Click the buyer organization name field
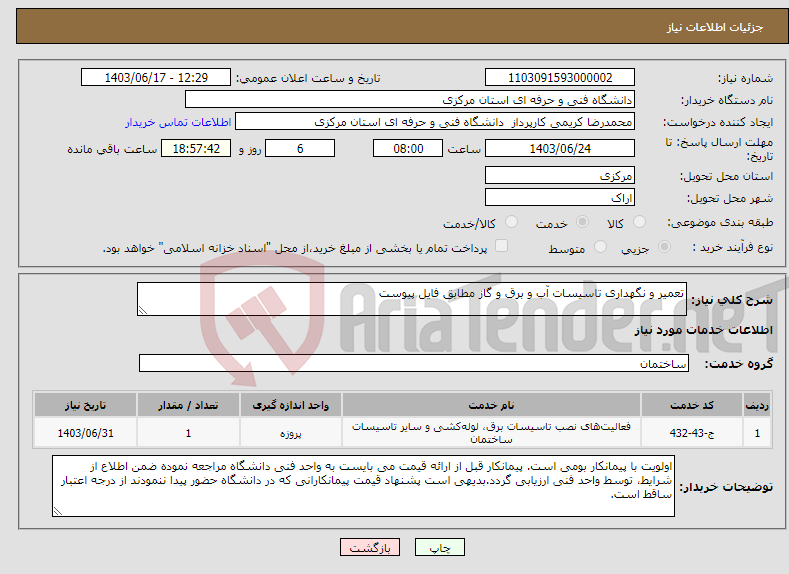 tap(410, 100)
